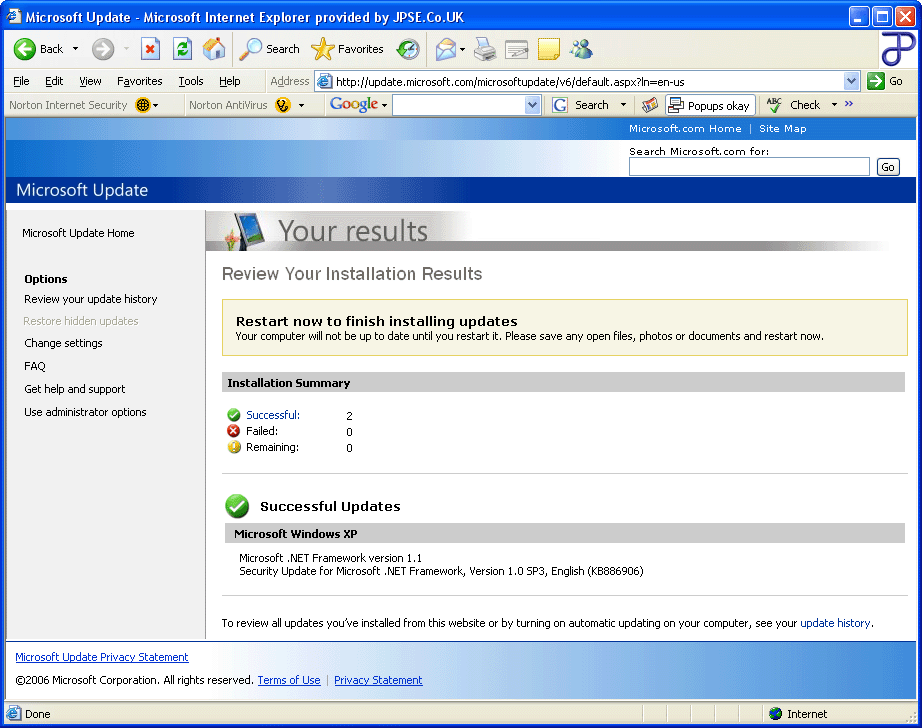This screenshot has width=922, height=728.
Task: Open the Back button history dropdown arrow
Action: click(75, 49)
